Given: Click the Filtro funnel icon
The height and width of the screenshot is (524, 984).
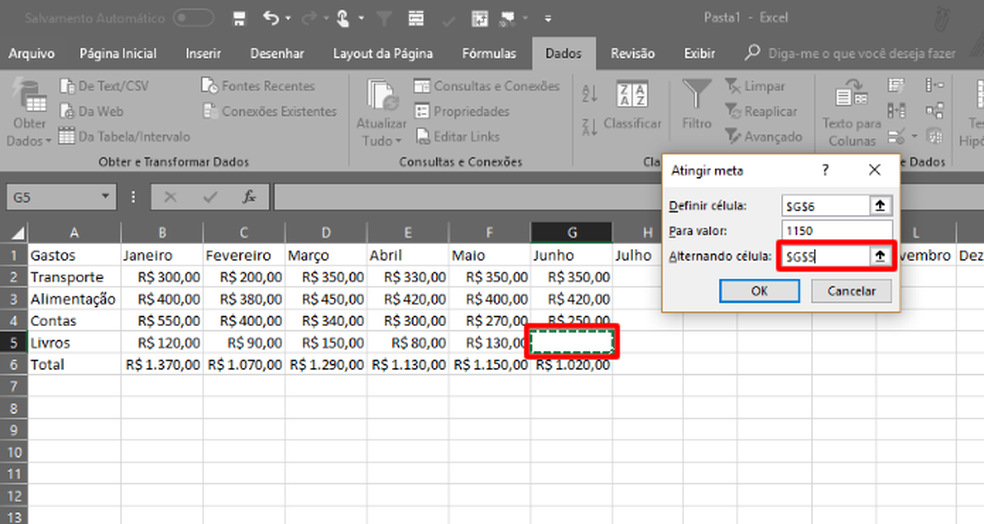Looking at the screenshot, I should tap(697, 95).
